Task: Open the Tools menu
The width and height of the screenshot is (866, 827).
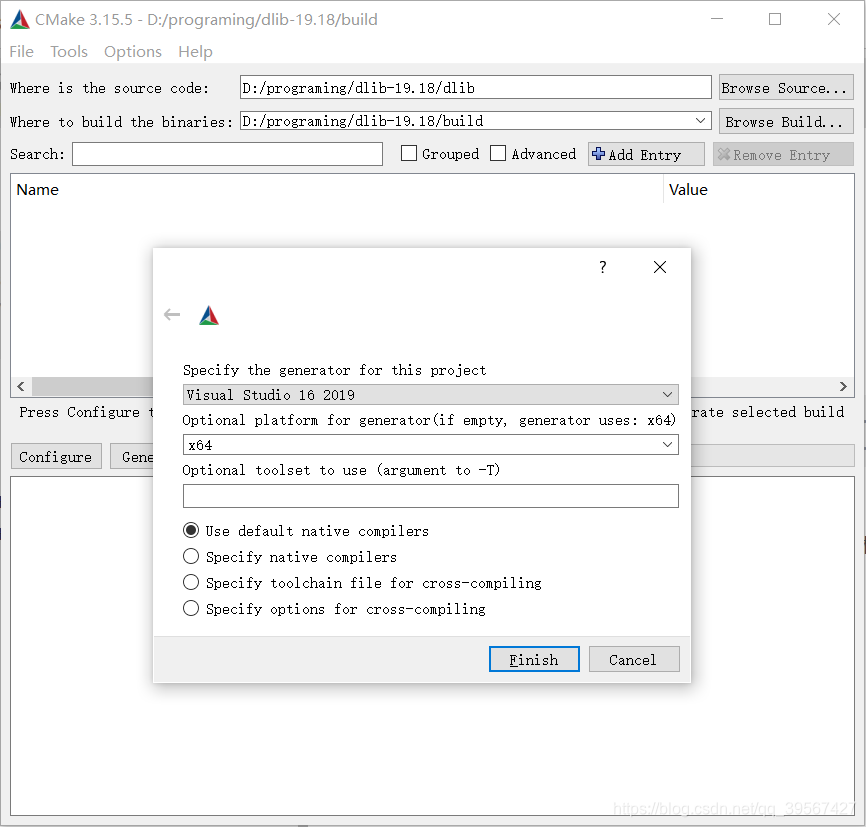Action: pyautogui.click(x=69, y=51)
